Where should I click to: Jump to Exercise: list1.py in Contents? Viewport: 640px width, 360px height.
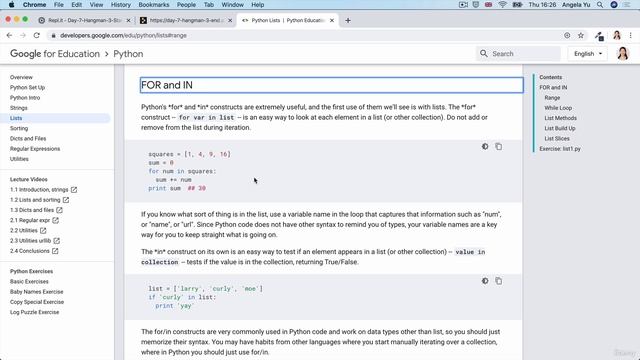[x=560, y=149]
